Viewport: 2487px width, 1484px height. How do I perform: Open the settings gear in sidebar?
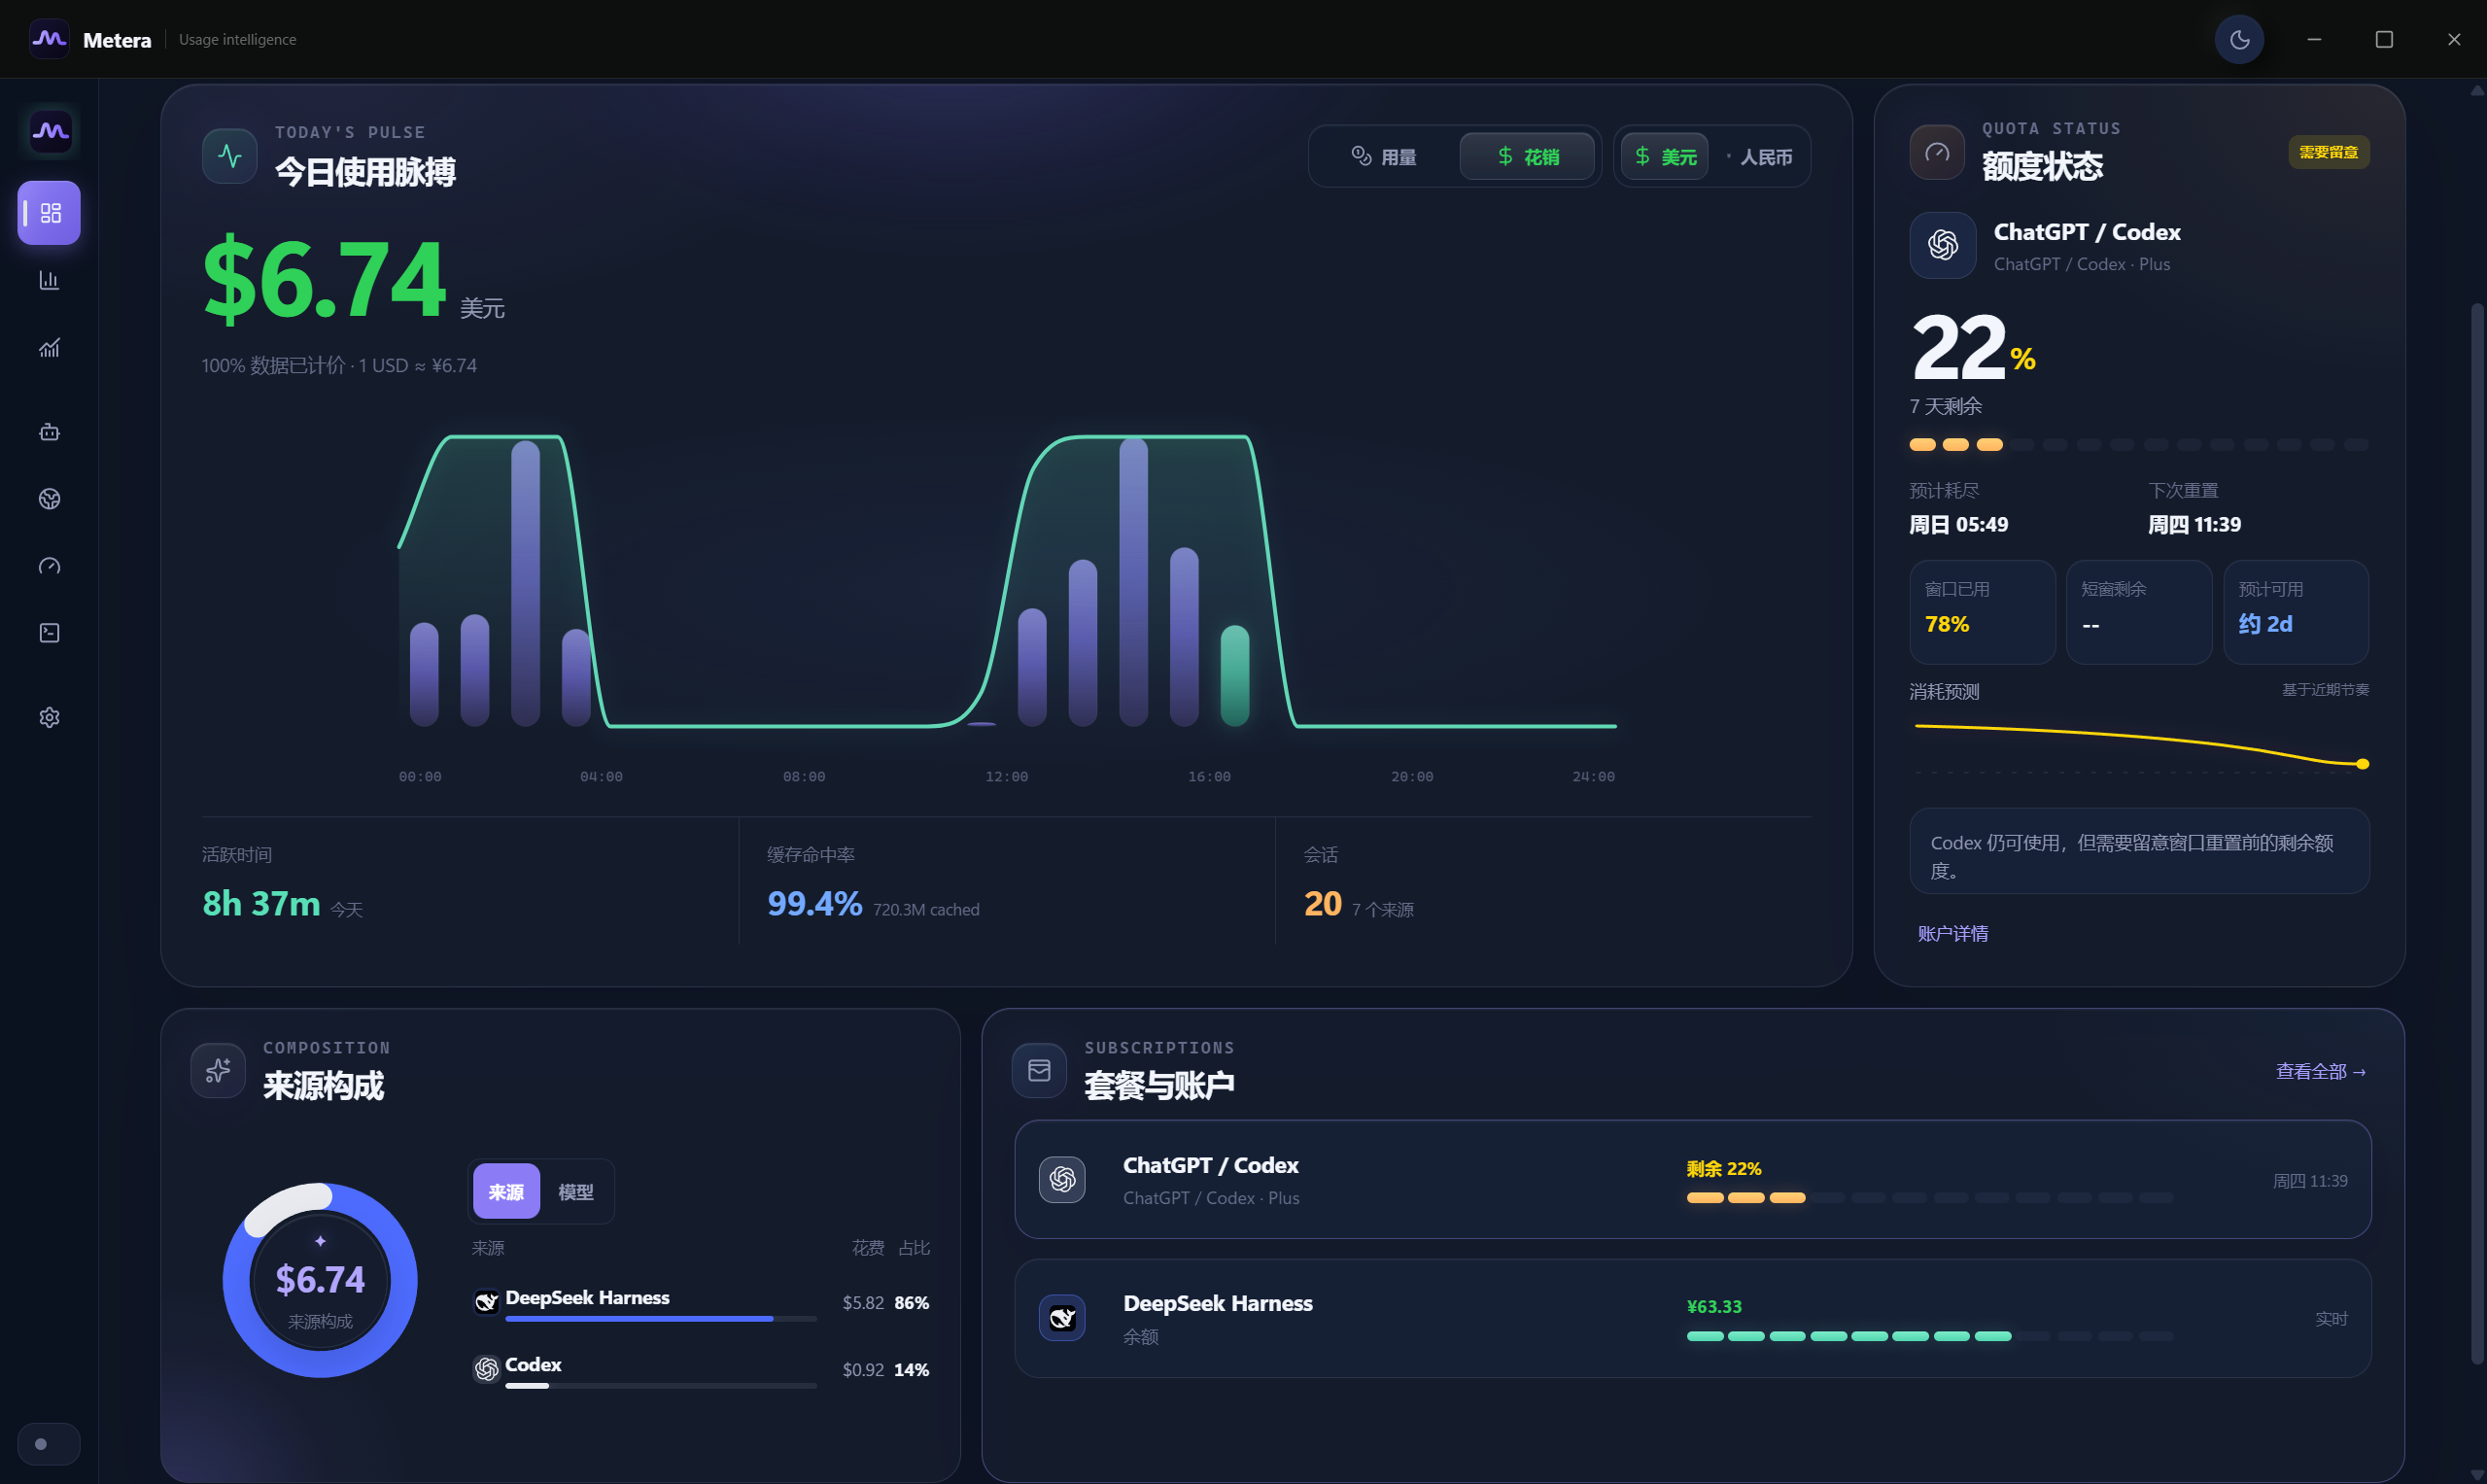click(x=49, y=717)
